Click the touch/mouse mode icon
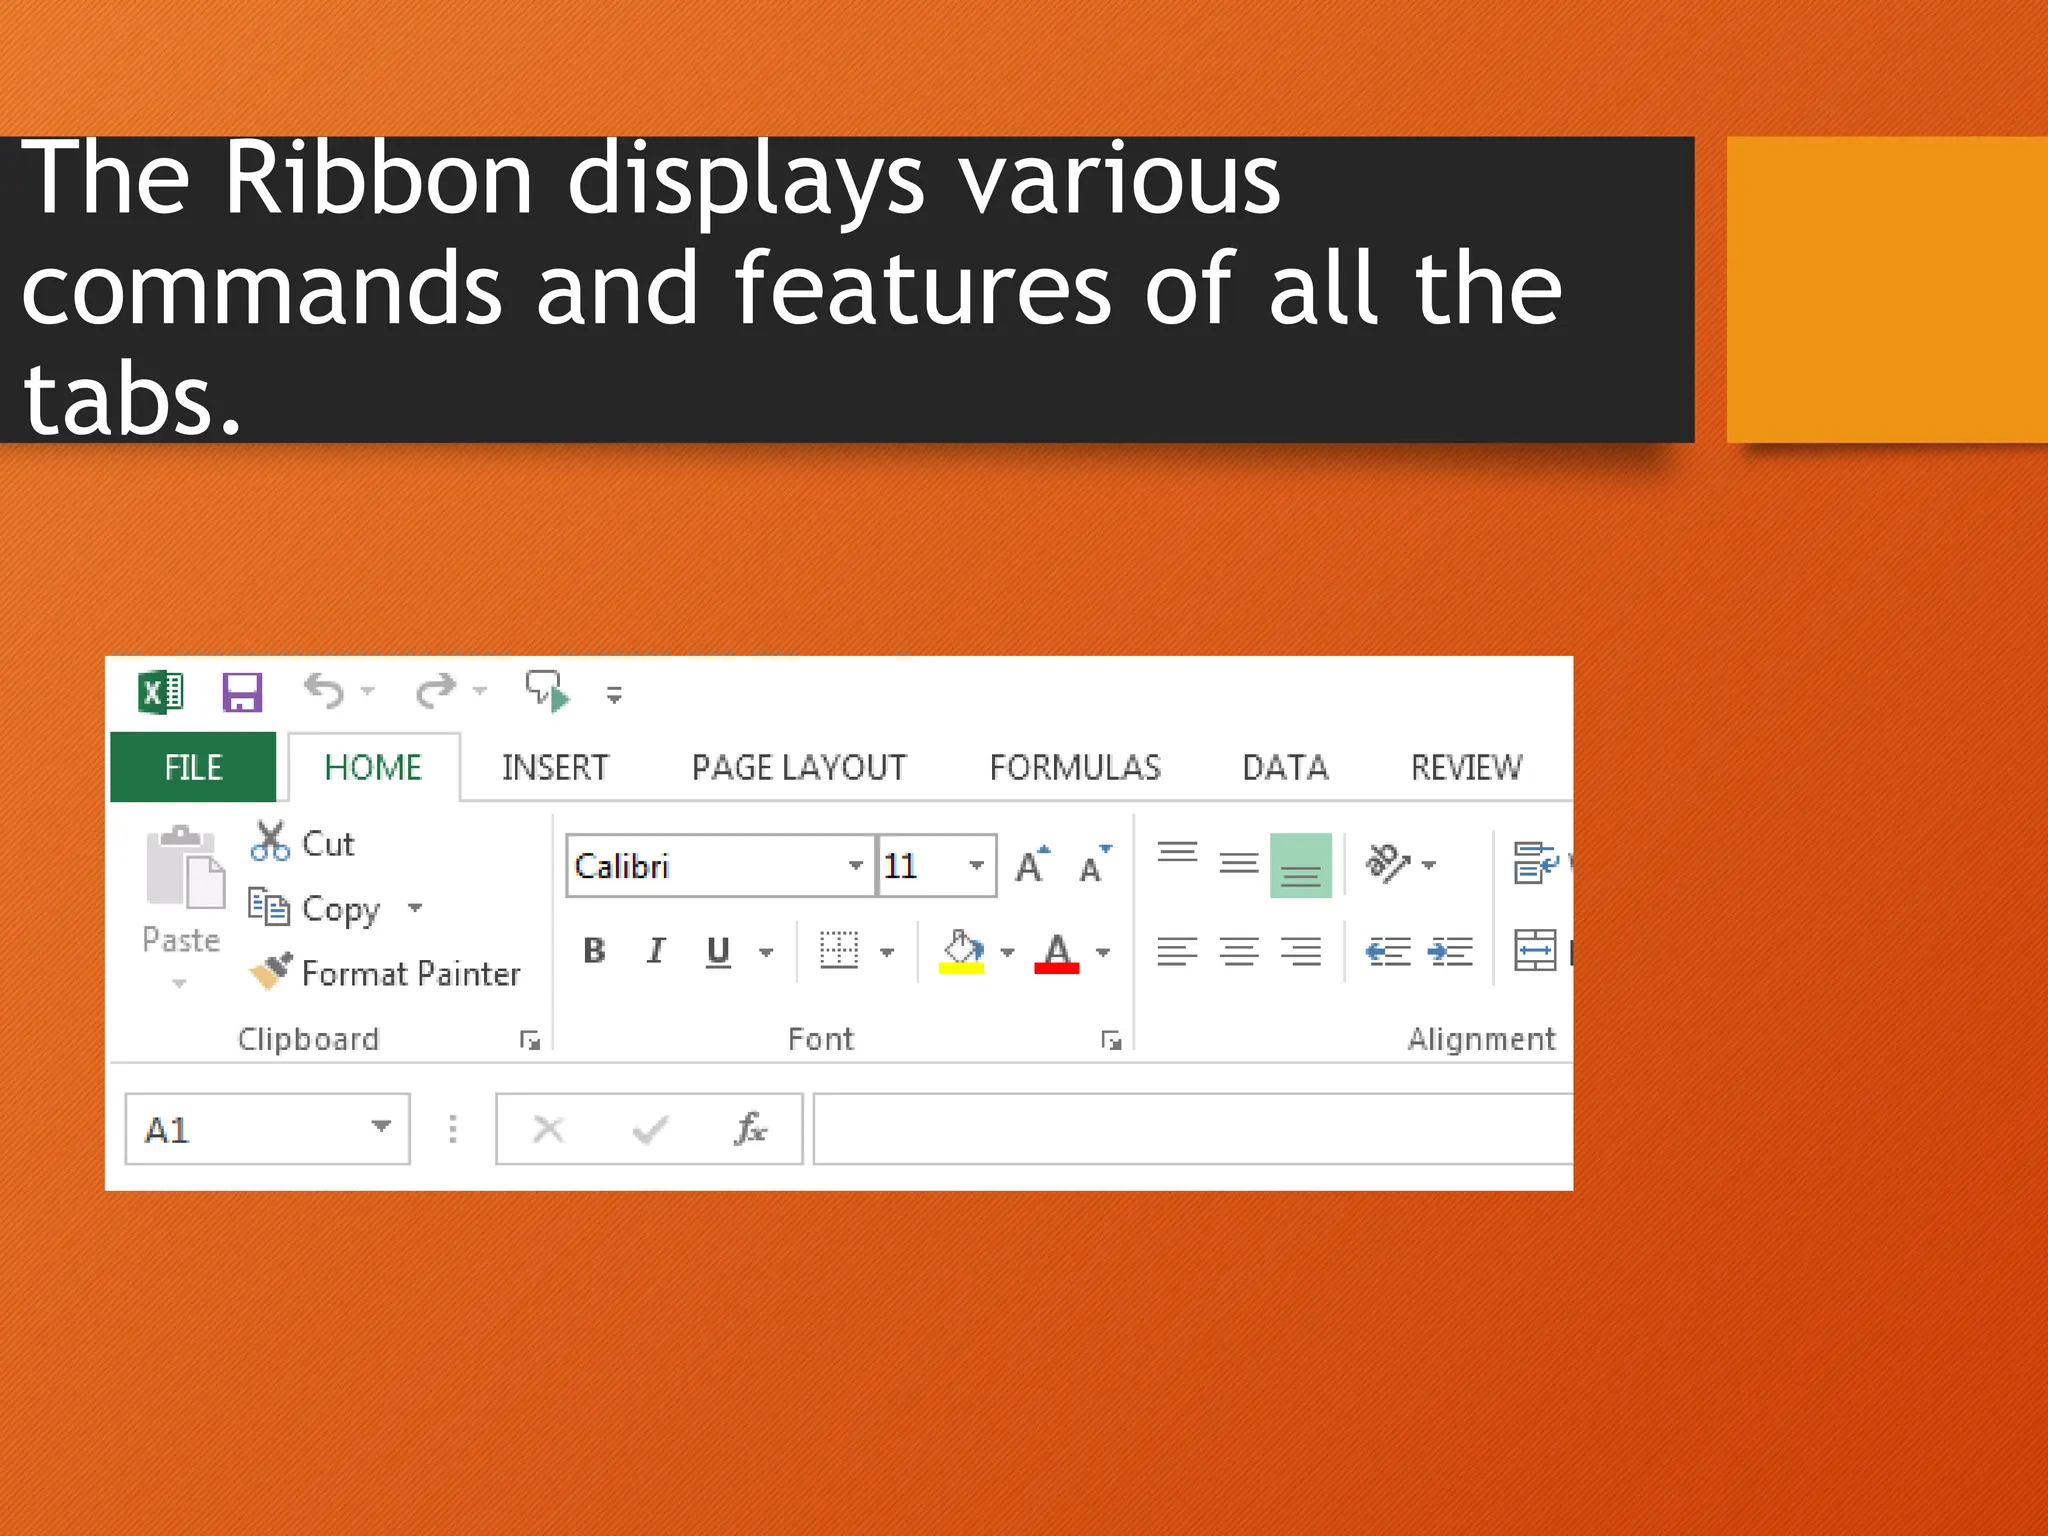 (548, 691)
